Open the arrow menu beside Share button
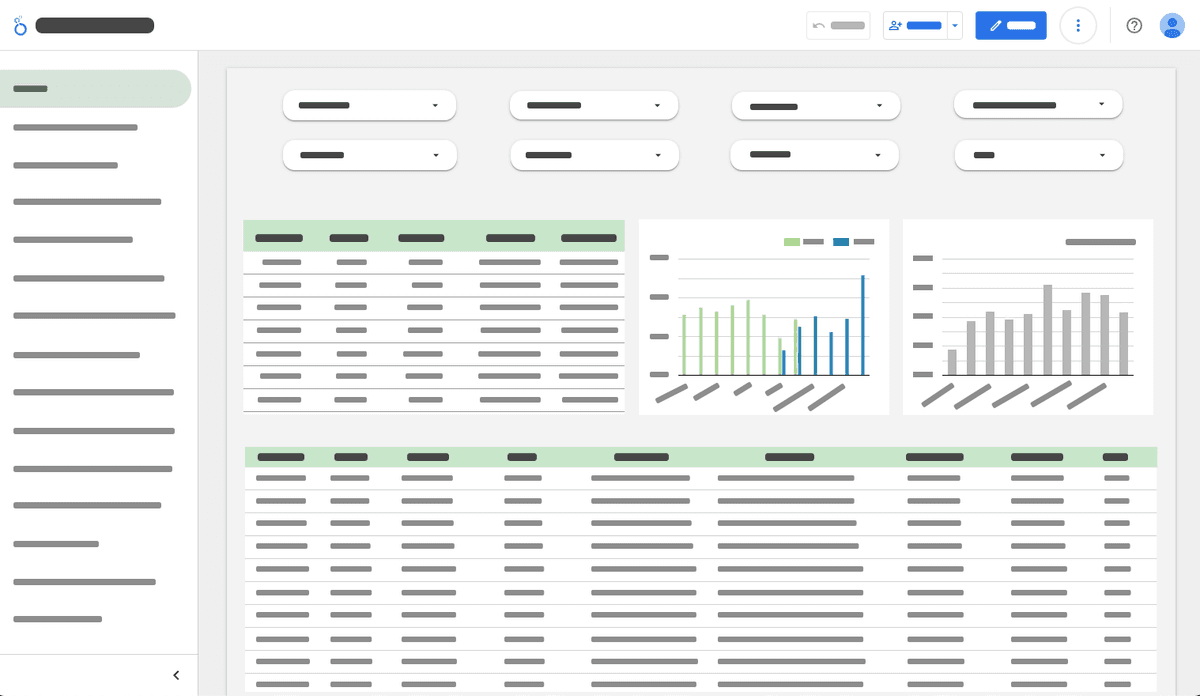The image size is (1200, 696). pyautogui.click(x=955, y=26)
